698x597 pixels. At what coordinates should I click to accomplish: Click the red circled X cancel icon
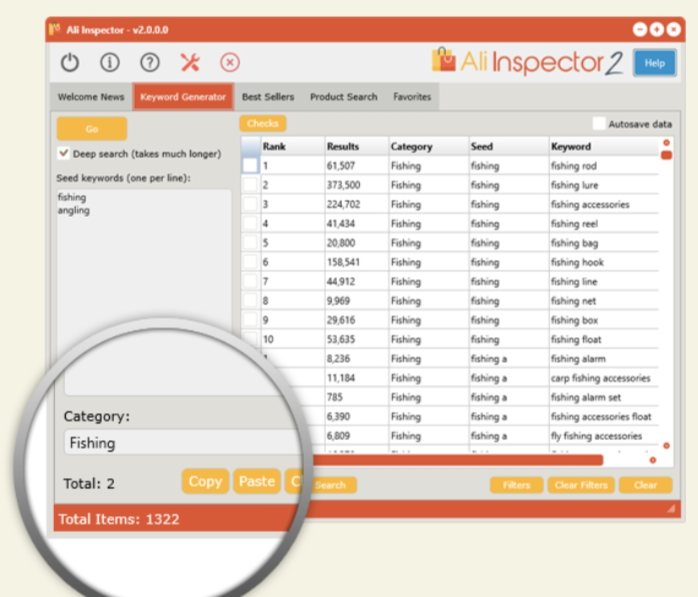[x=230, y=62]
